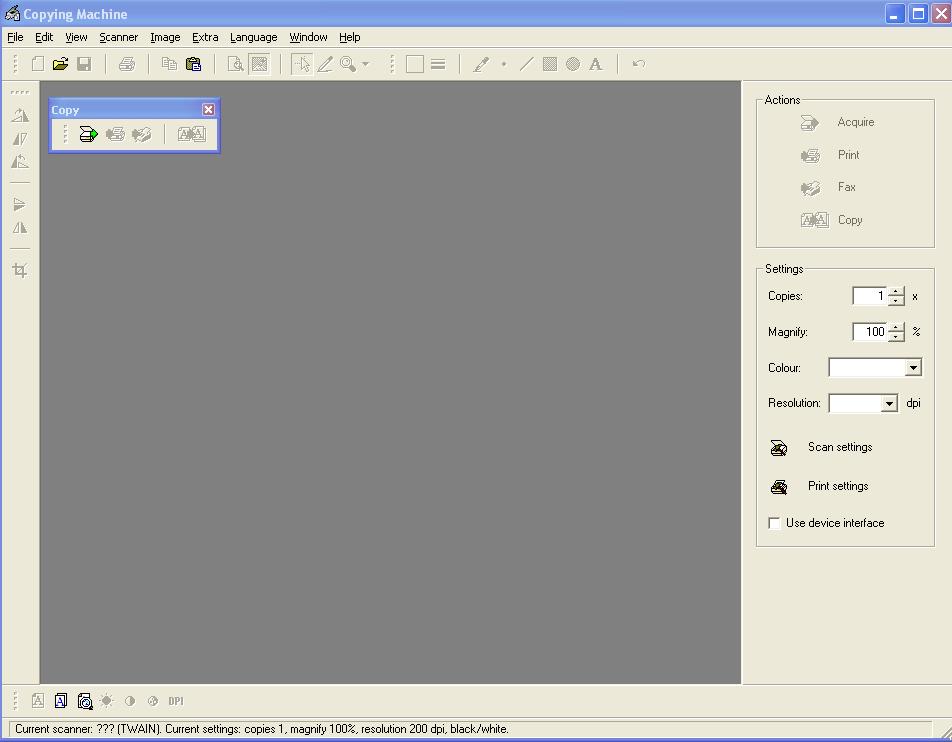Click the fit image view icon
This screenshot has width=952, height=742.
pos(259,64)
